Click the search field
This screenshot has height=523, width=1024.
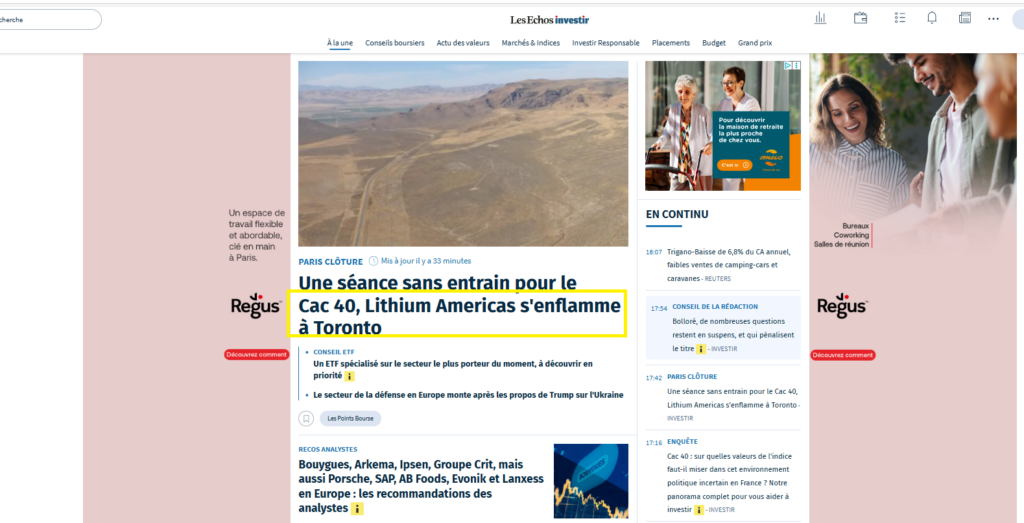click(x=49, y=20)
